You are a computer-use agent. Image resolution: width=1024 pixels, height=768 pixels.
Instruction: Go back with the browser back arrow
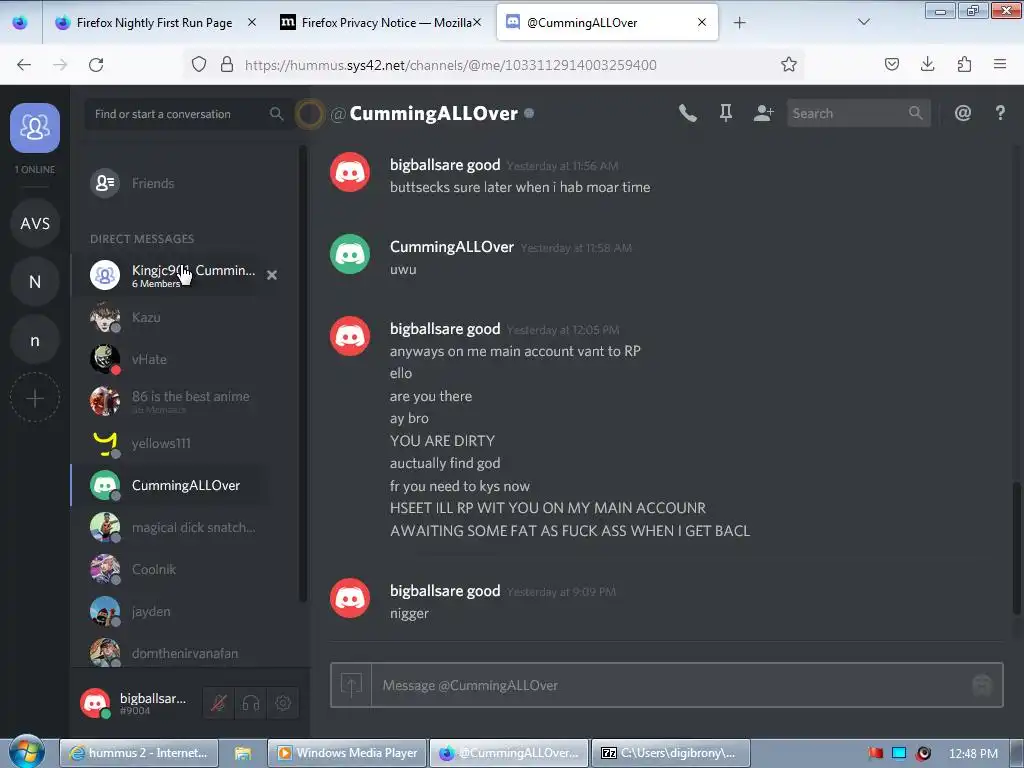coord(24,64)
